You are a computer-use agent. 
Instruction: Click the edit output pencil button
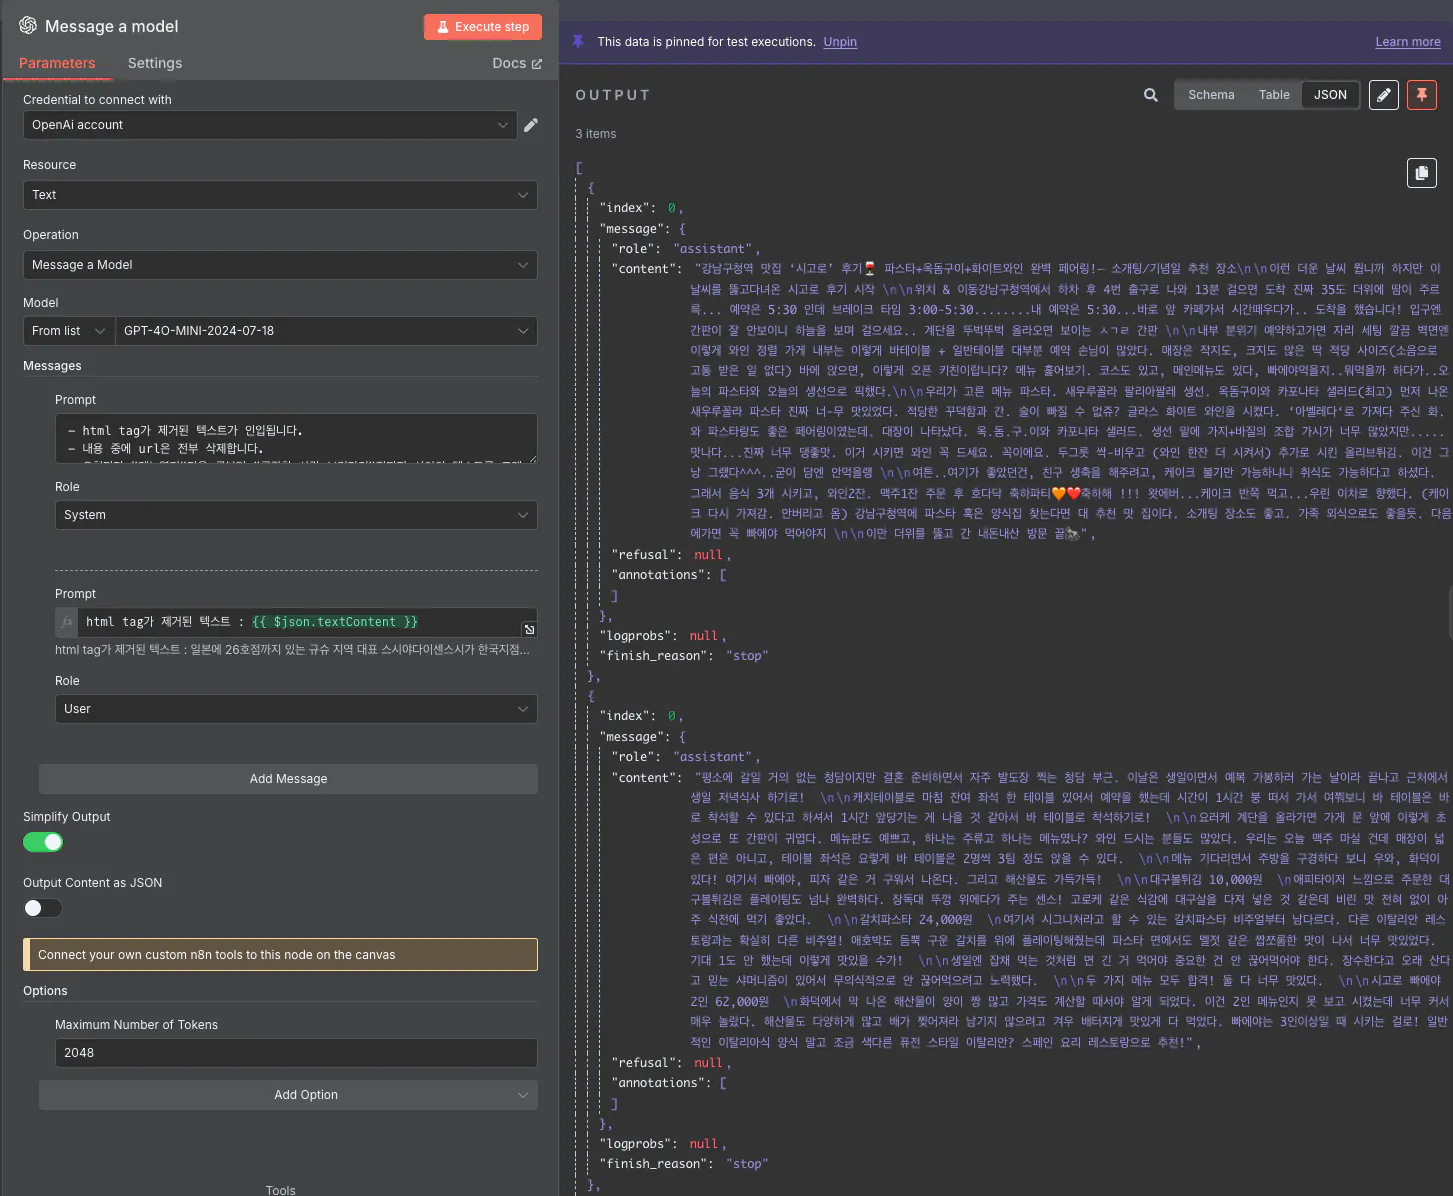[1384, 95]
